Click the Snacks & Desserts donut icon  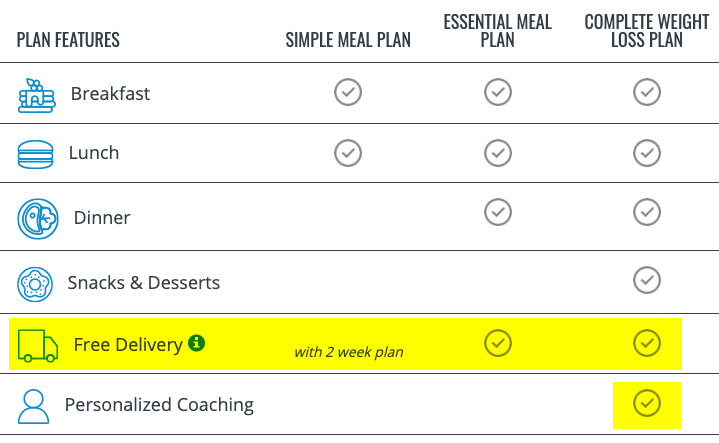[35, 284]
